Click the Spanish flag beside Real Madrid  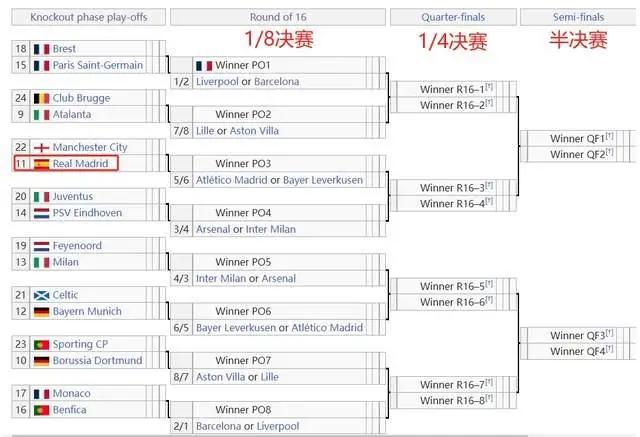point(41,164)
